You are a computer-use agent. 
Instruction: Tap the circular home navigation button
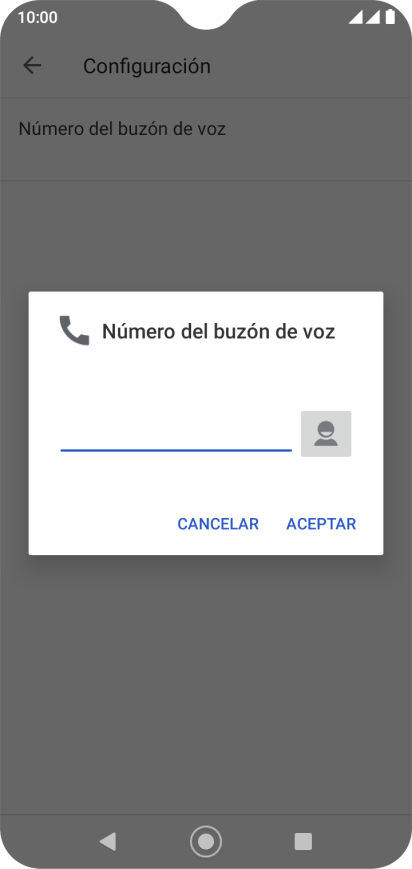click(x=206, y=841)
